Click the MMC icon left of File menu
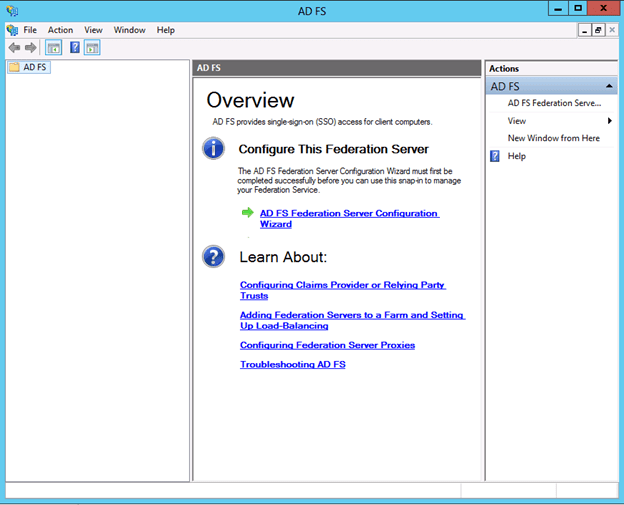This screenshot has height=505, width=624. (12, 30)
